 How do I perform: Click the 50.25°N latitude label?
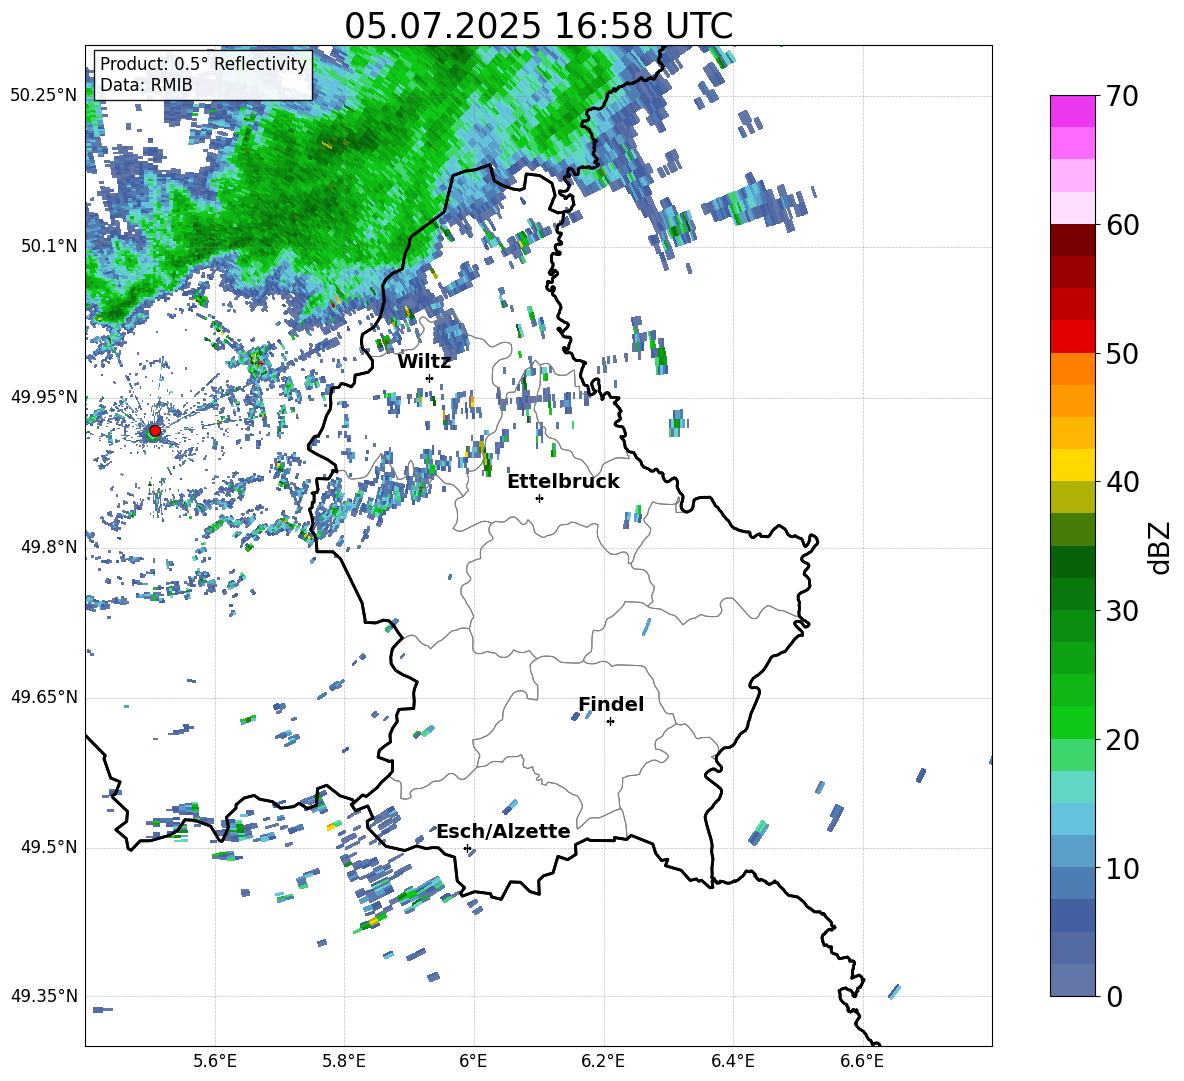[44, 96]
